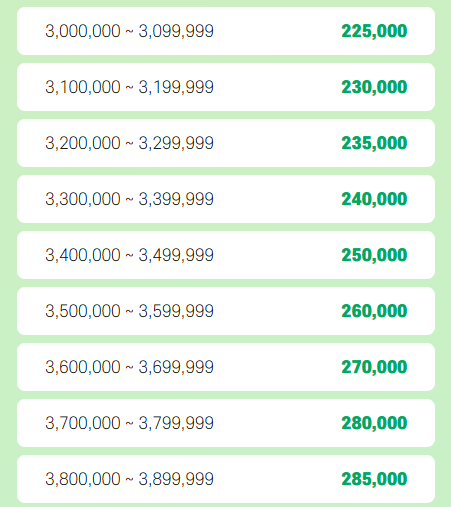The height and width of the screenshot is (507, 451).
Task: Click empty middle of the 3,700,000 card
Action: tap(277, 423)
